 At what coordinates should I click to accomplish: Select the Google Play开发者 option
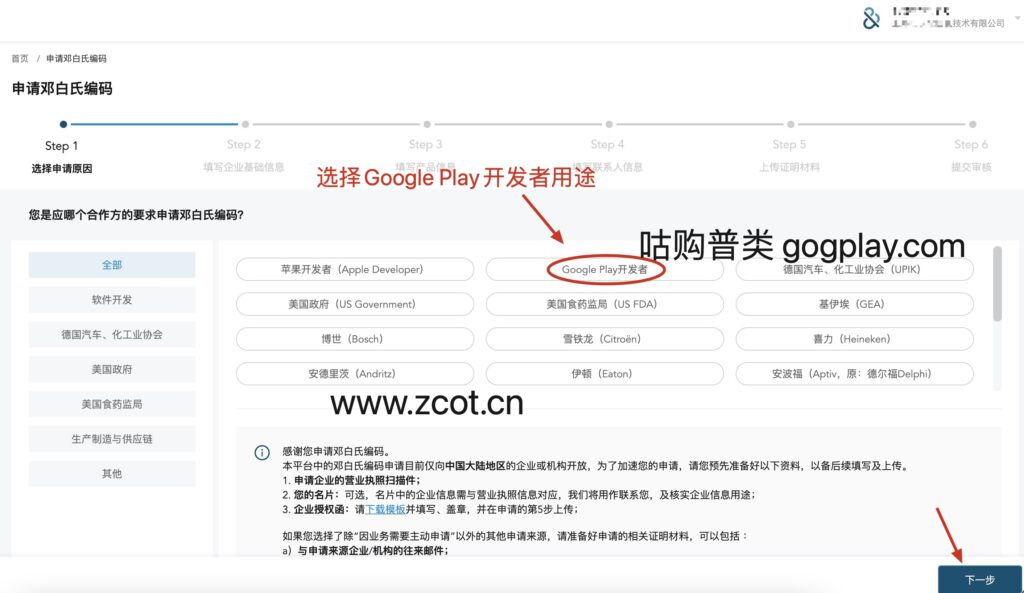(x=604, y=269)
